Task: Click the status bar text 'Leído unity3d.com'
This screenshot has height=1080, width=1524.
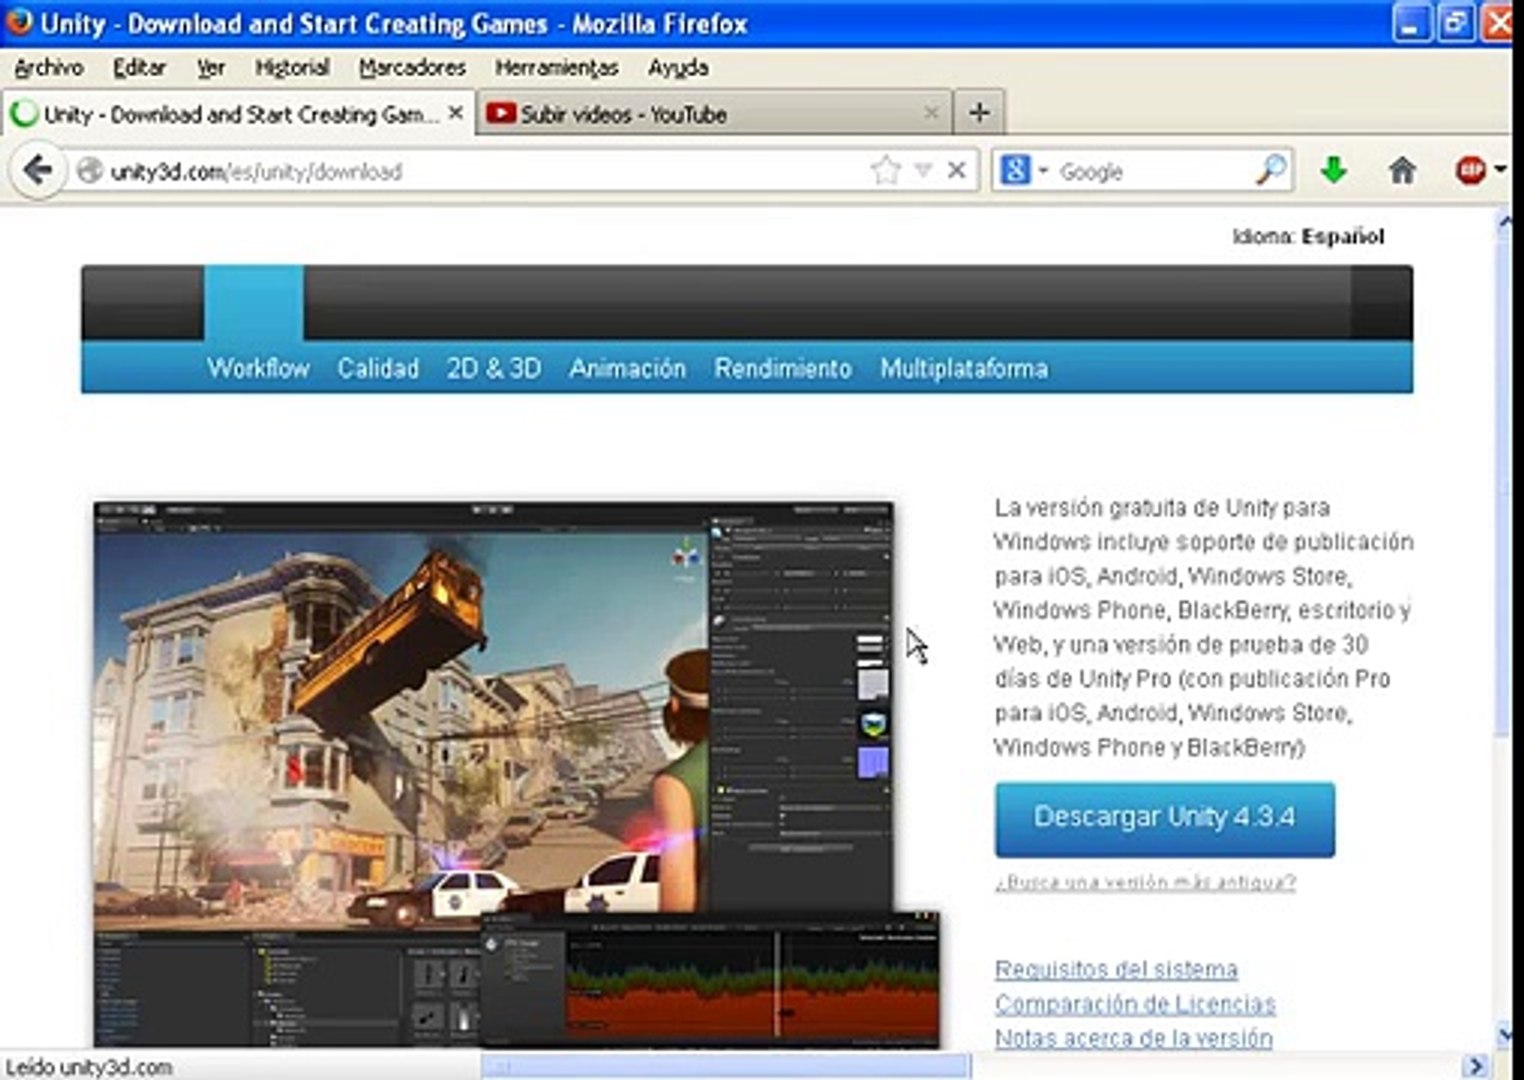Action: pos(89,1067)
